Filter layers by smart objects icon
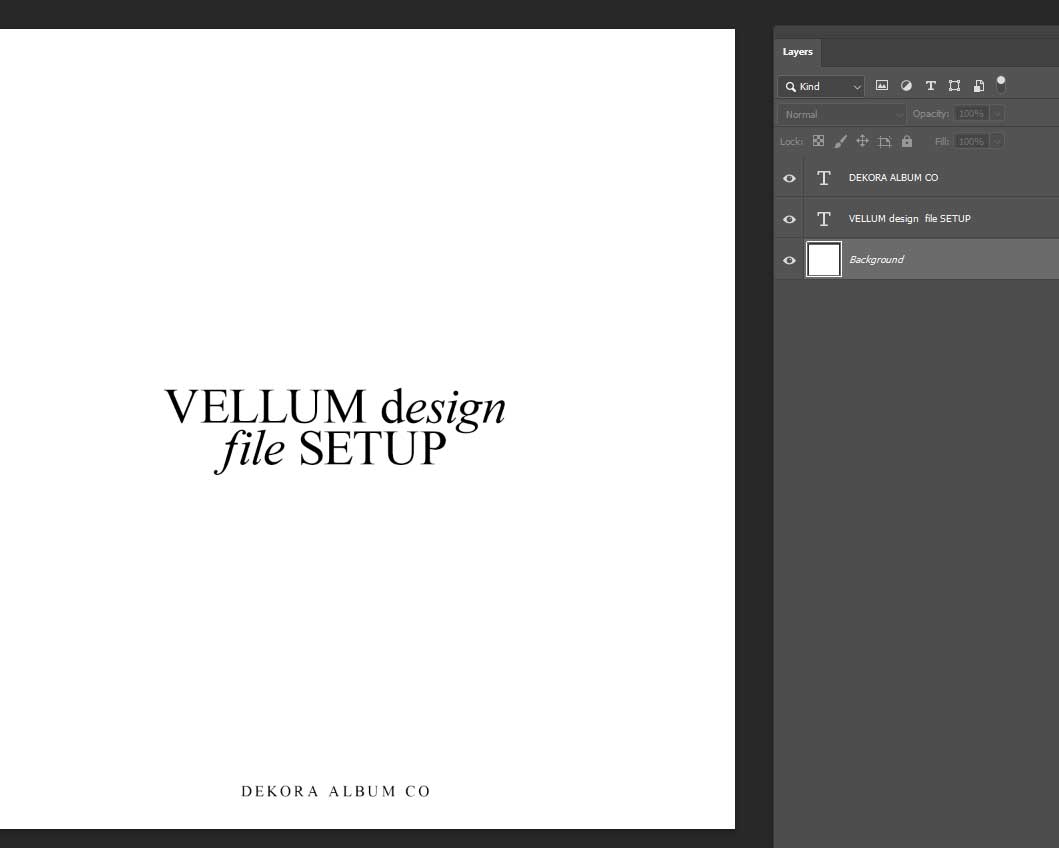 [x=979, y=86]
